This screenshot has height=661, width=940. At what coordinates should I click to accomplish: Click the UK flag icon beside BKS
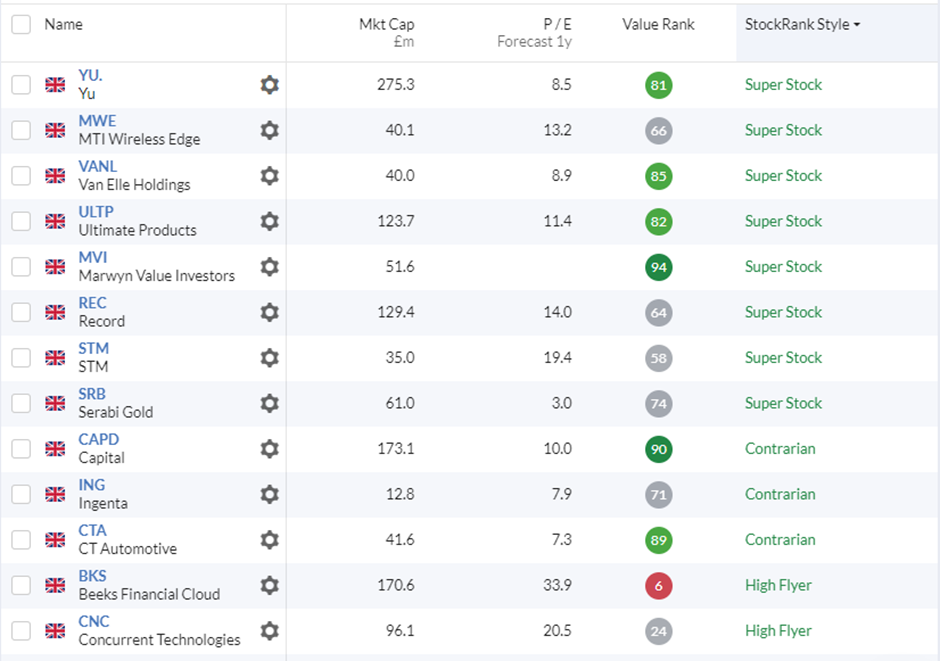55,585
